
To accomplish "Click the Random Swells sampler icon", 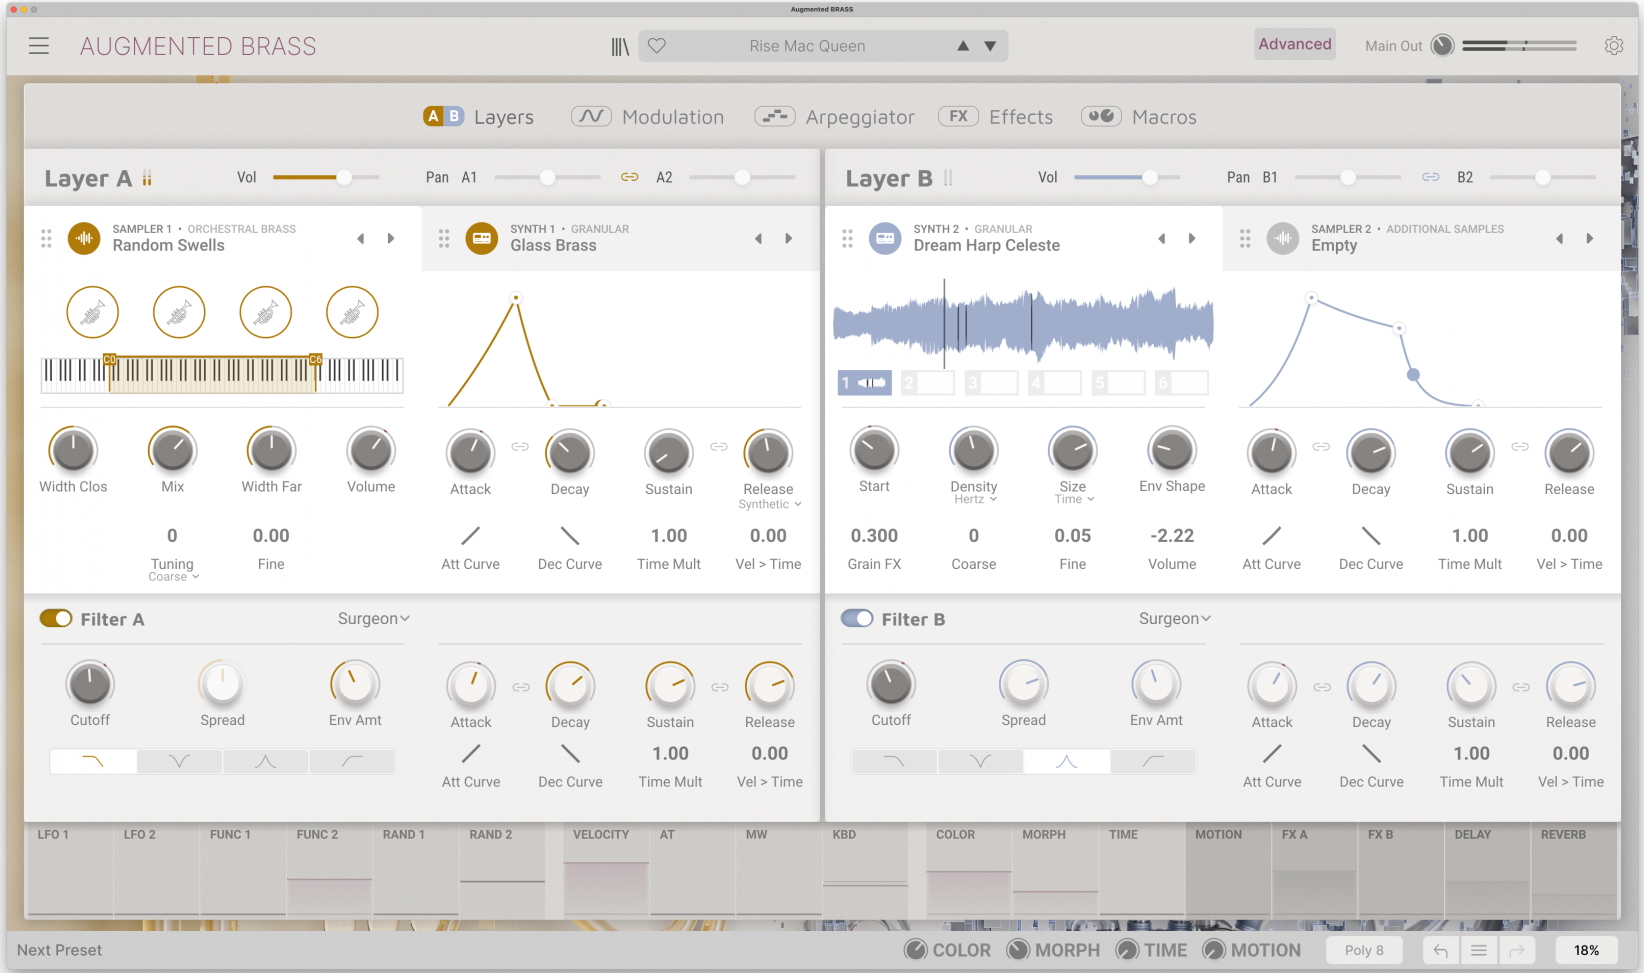I will [84, 238].
